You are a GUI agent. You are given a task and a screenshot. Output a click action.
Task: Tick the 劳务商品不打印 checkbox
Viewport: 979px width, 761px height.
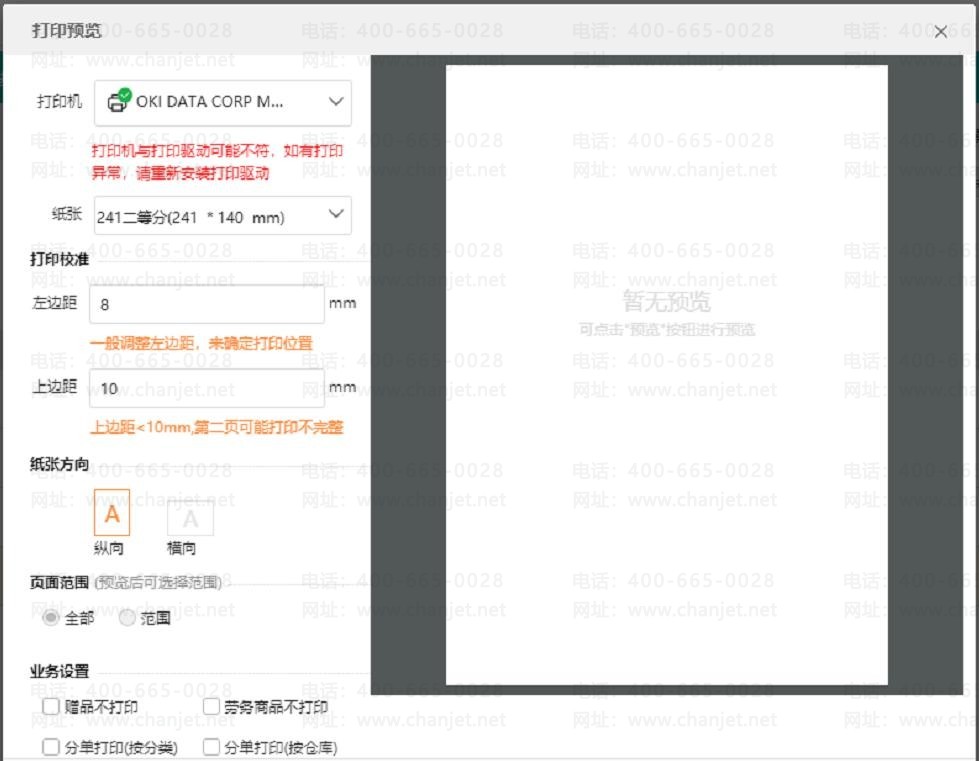click(x=211, y=707)
